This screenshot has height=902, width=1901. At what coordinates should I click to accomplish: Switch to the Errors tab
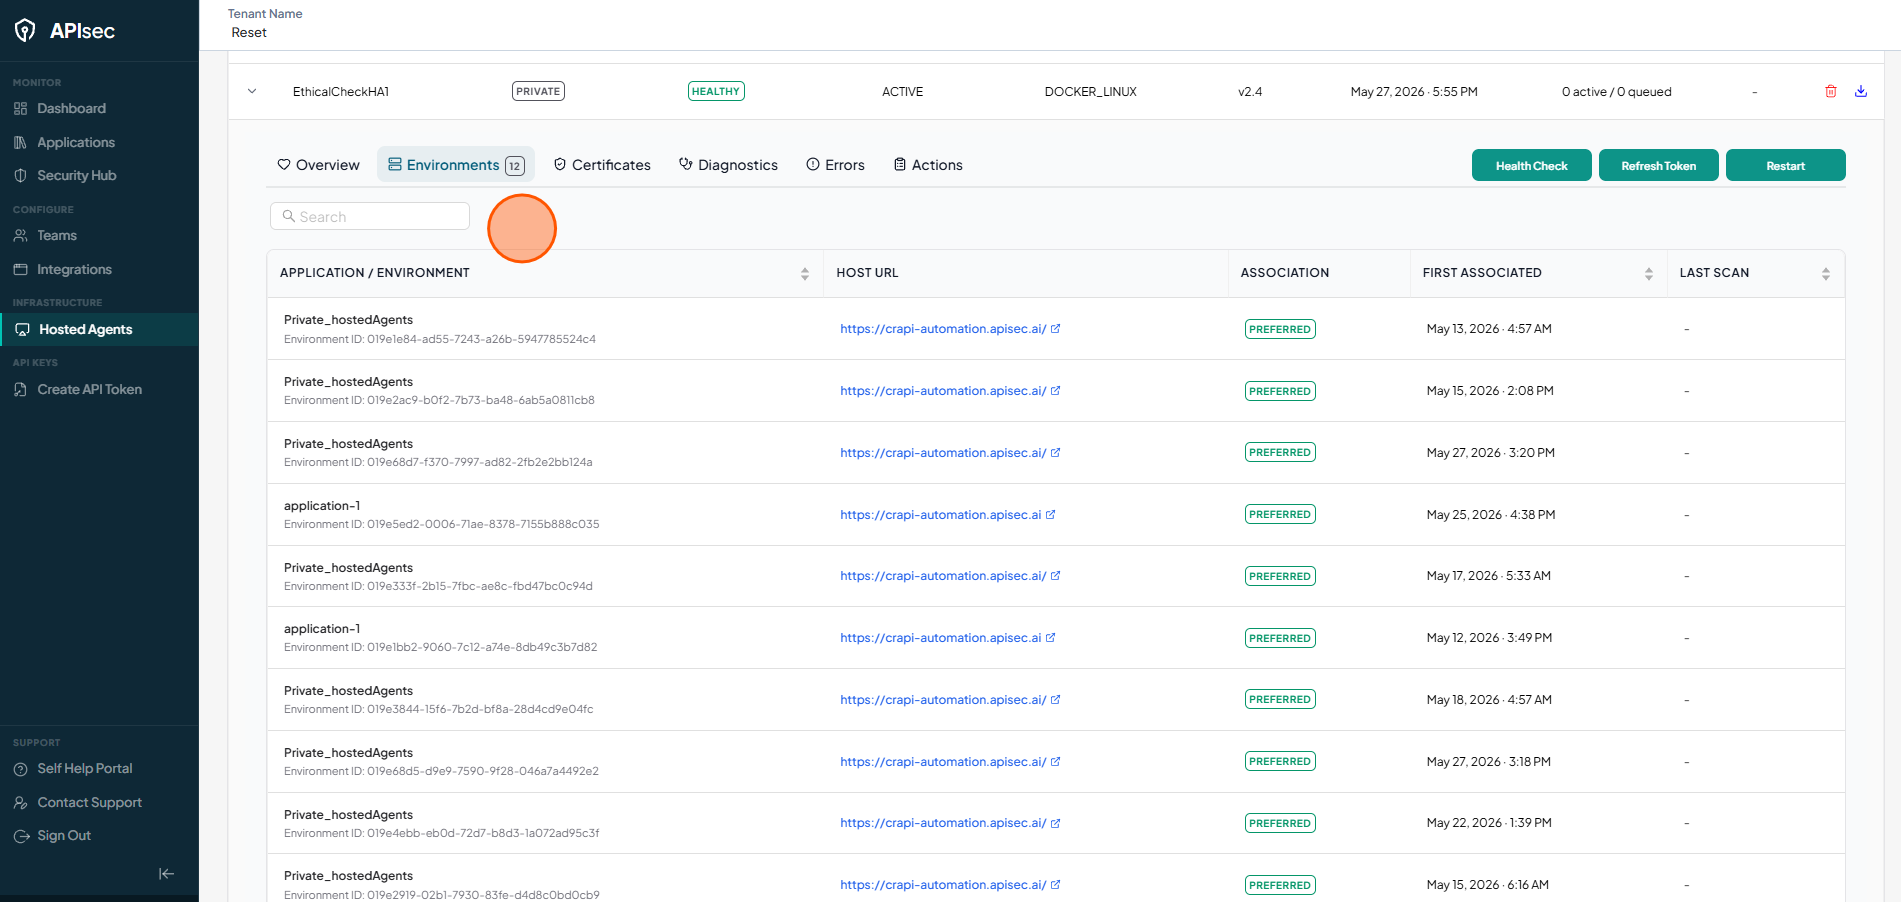(835, 165)
